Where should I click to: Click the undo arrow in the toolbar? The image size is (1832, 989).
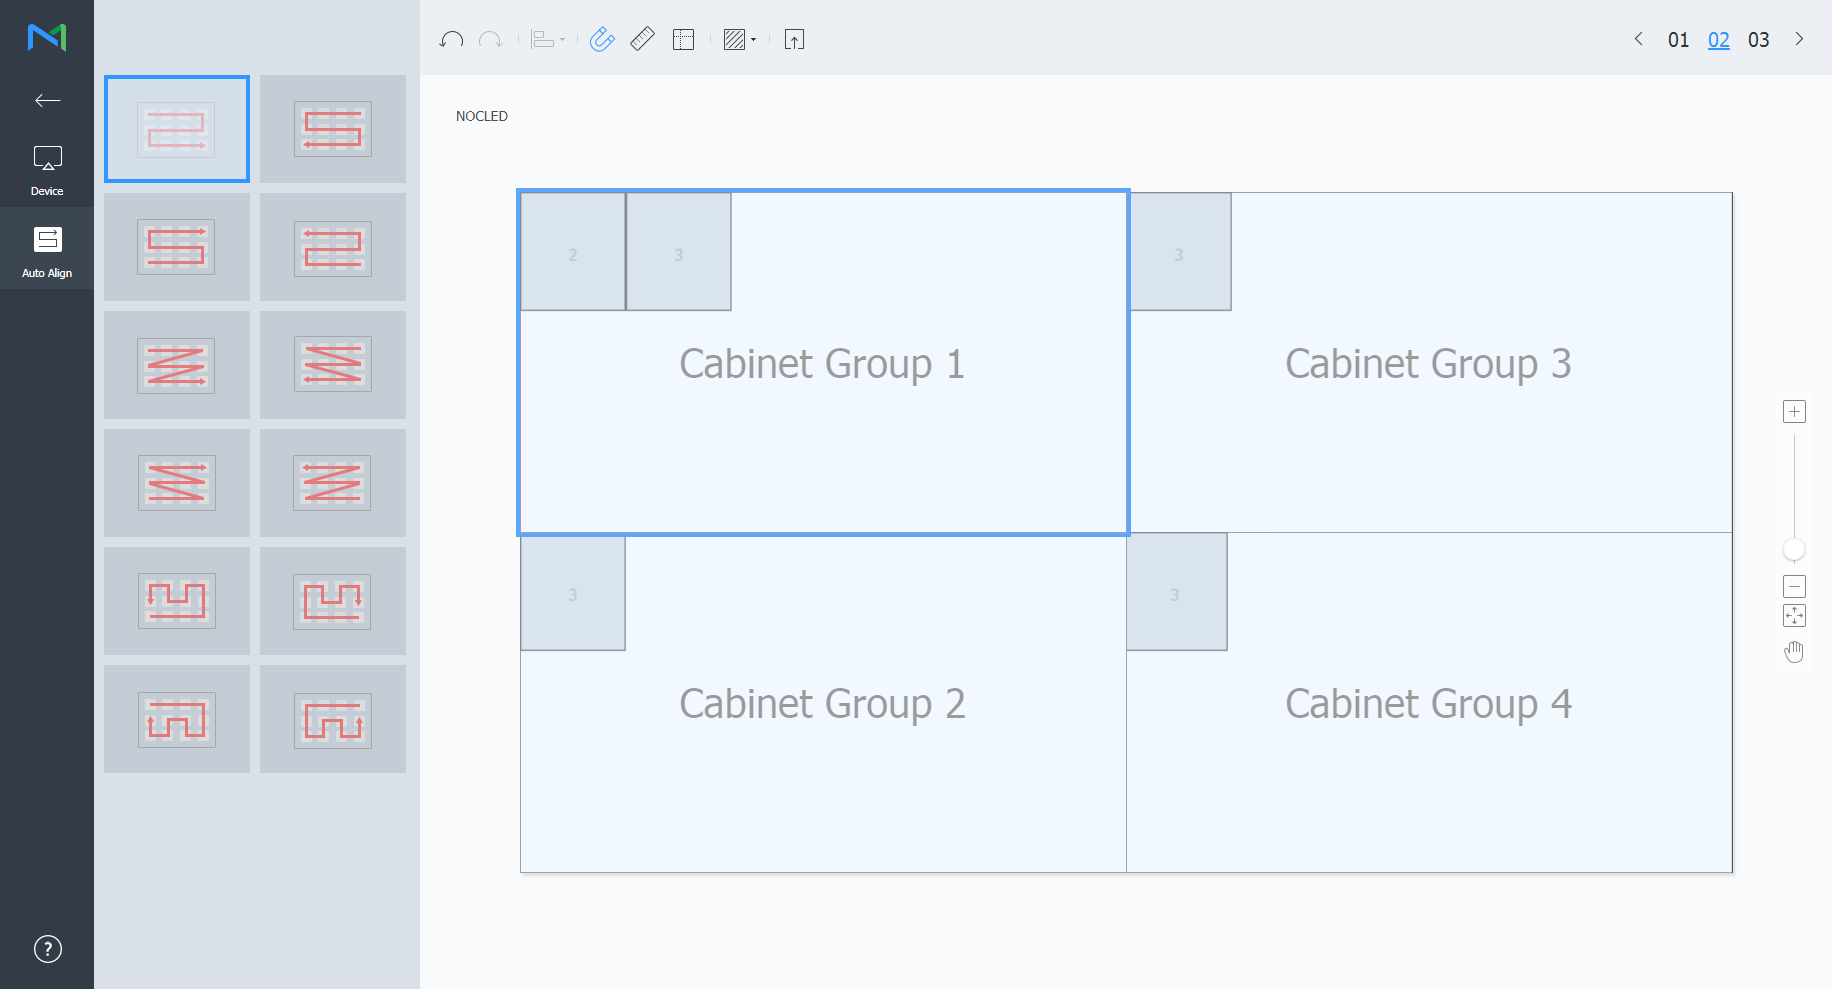pyautogui.click(x=451, y=40)
